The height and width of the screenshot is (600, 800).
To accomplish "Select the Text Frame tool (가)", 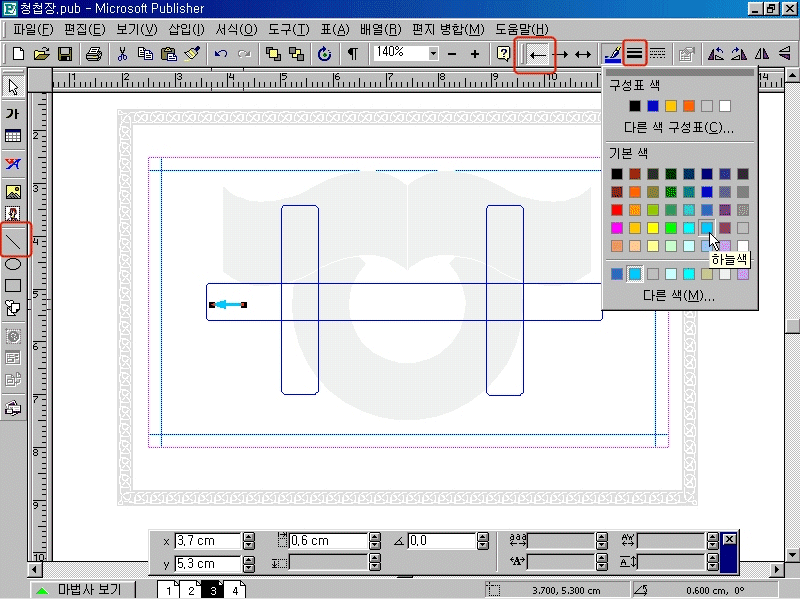I will (x=13, y=113).
